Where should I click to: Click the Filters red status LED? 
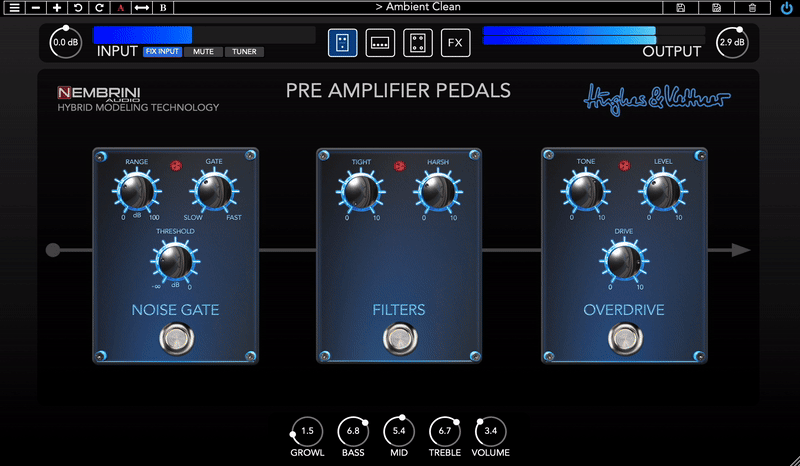pos(399,166)
